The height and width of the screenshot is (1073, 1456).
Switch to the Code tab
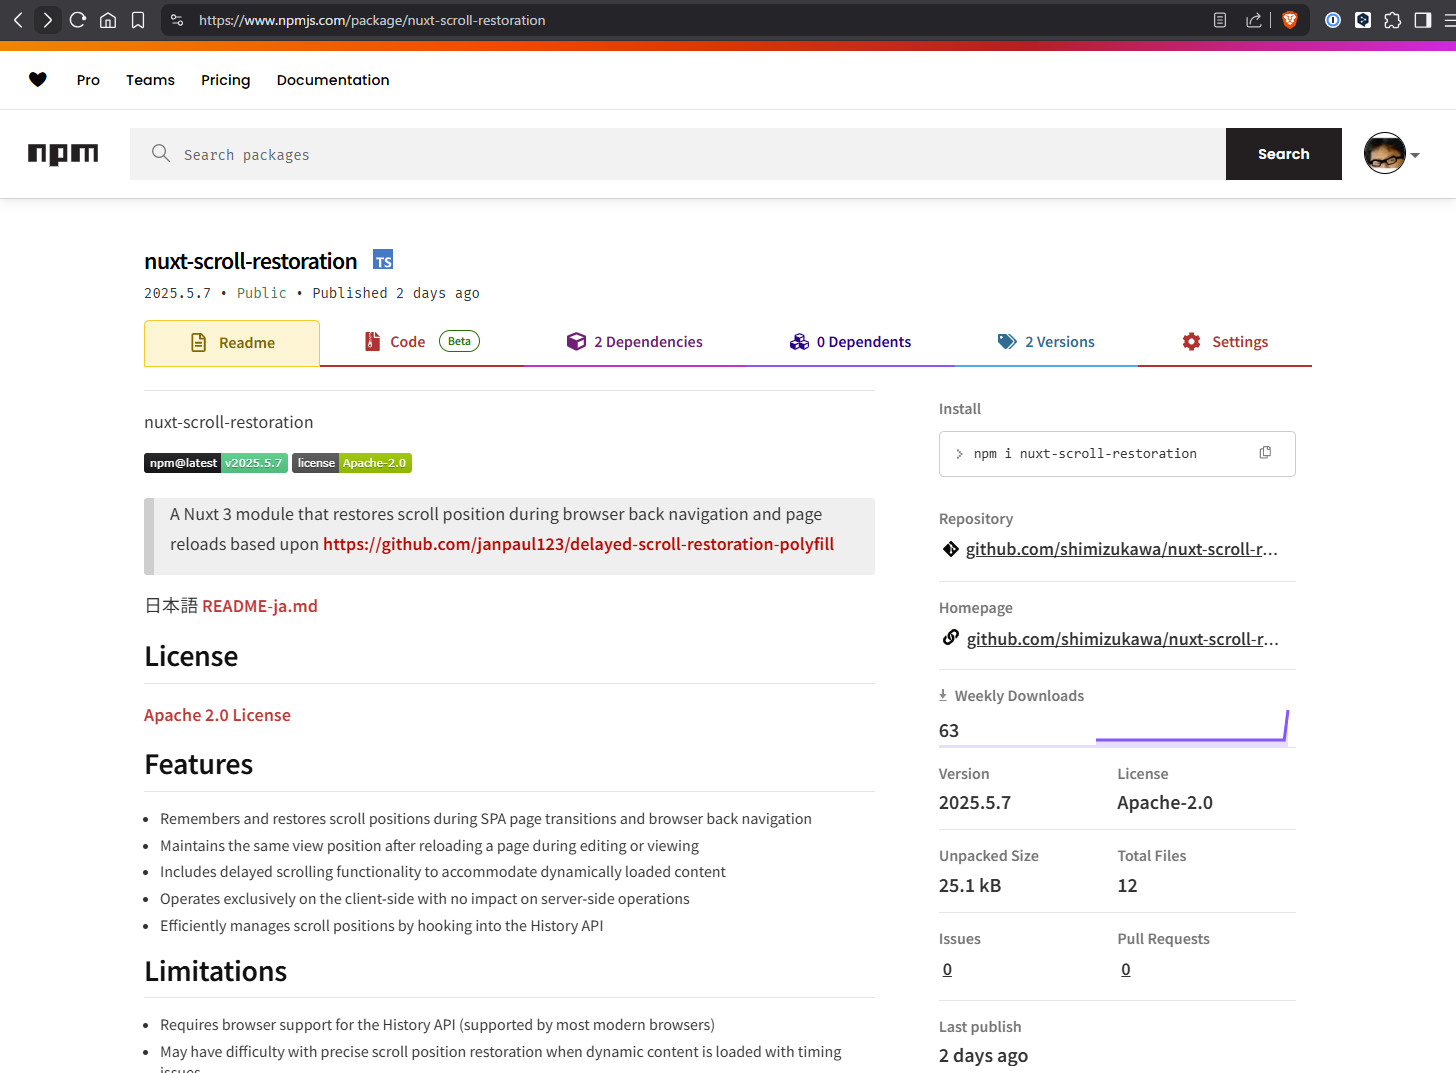point(421,342)
